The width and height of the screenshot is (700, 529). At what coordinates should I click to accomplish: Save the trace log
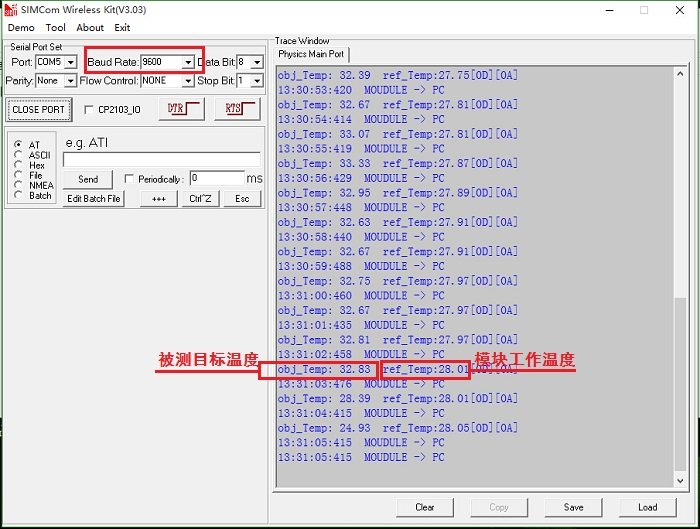[573, 508]
